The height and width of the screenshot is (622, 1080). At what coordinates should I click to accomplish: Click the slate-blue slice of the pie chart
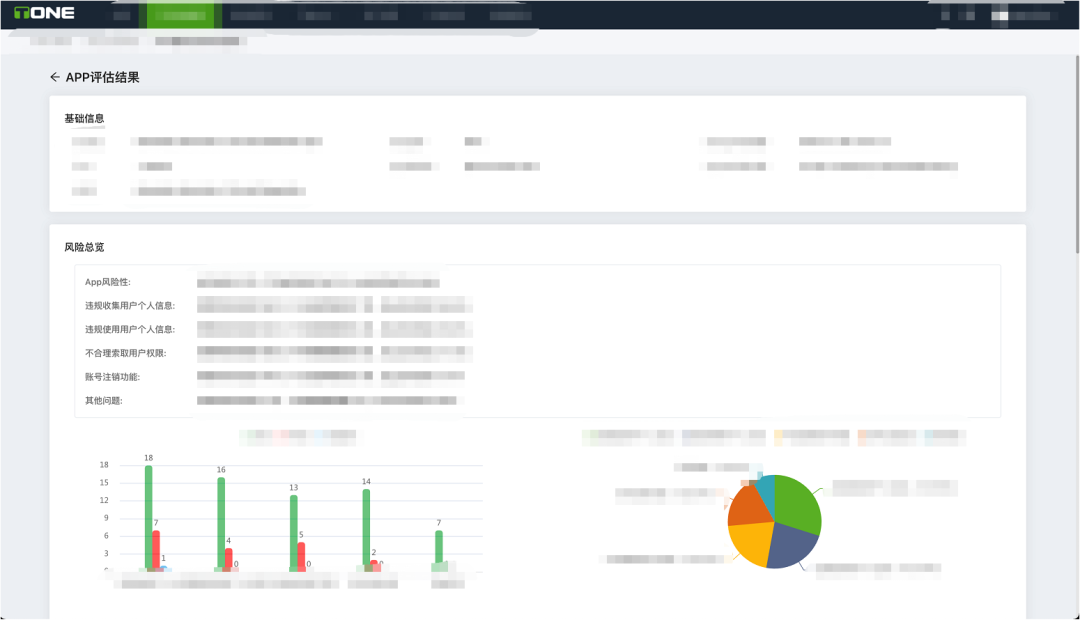tap(792, 546)
